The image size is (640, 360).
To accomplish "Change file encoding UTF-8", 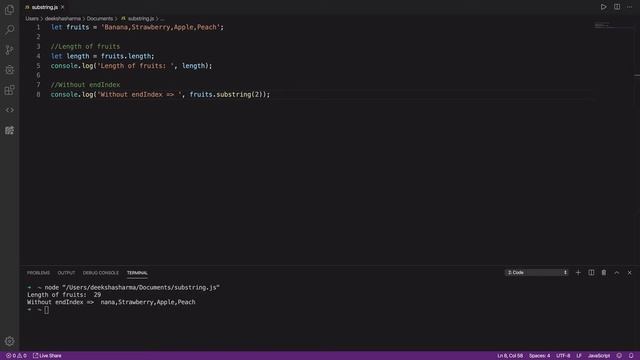I will (563, 356).
